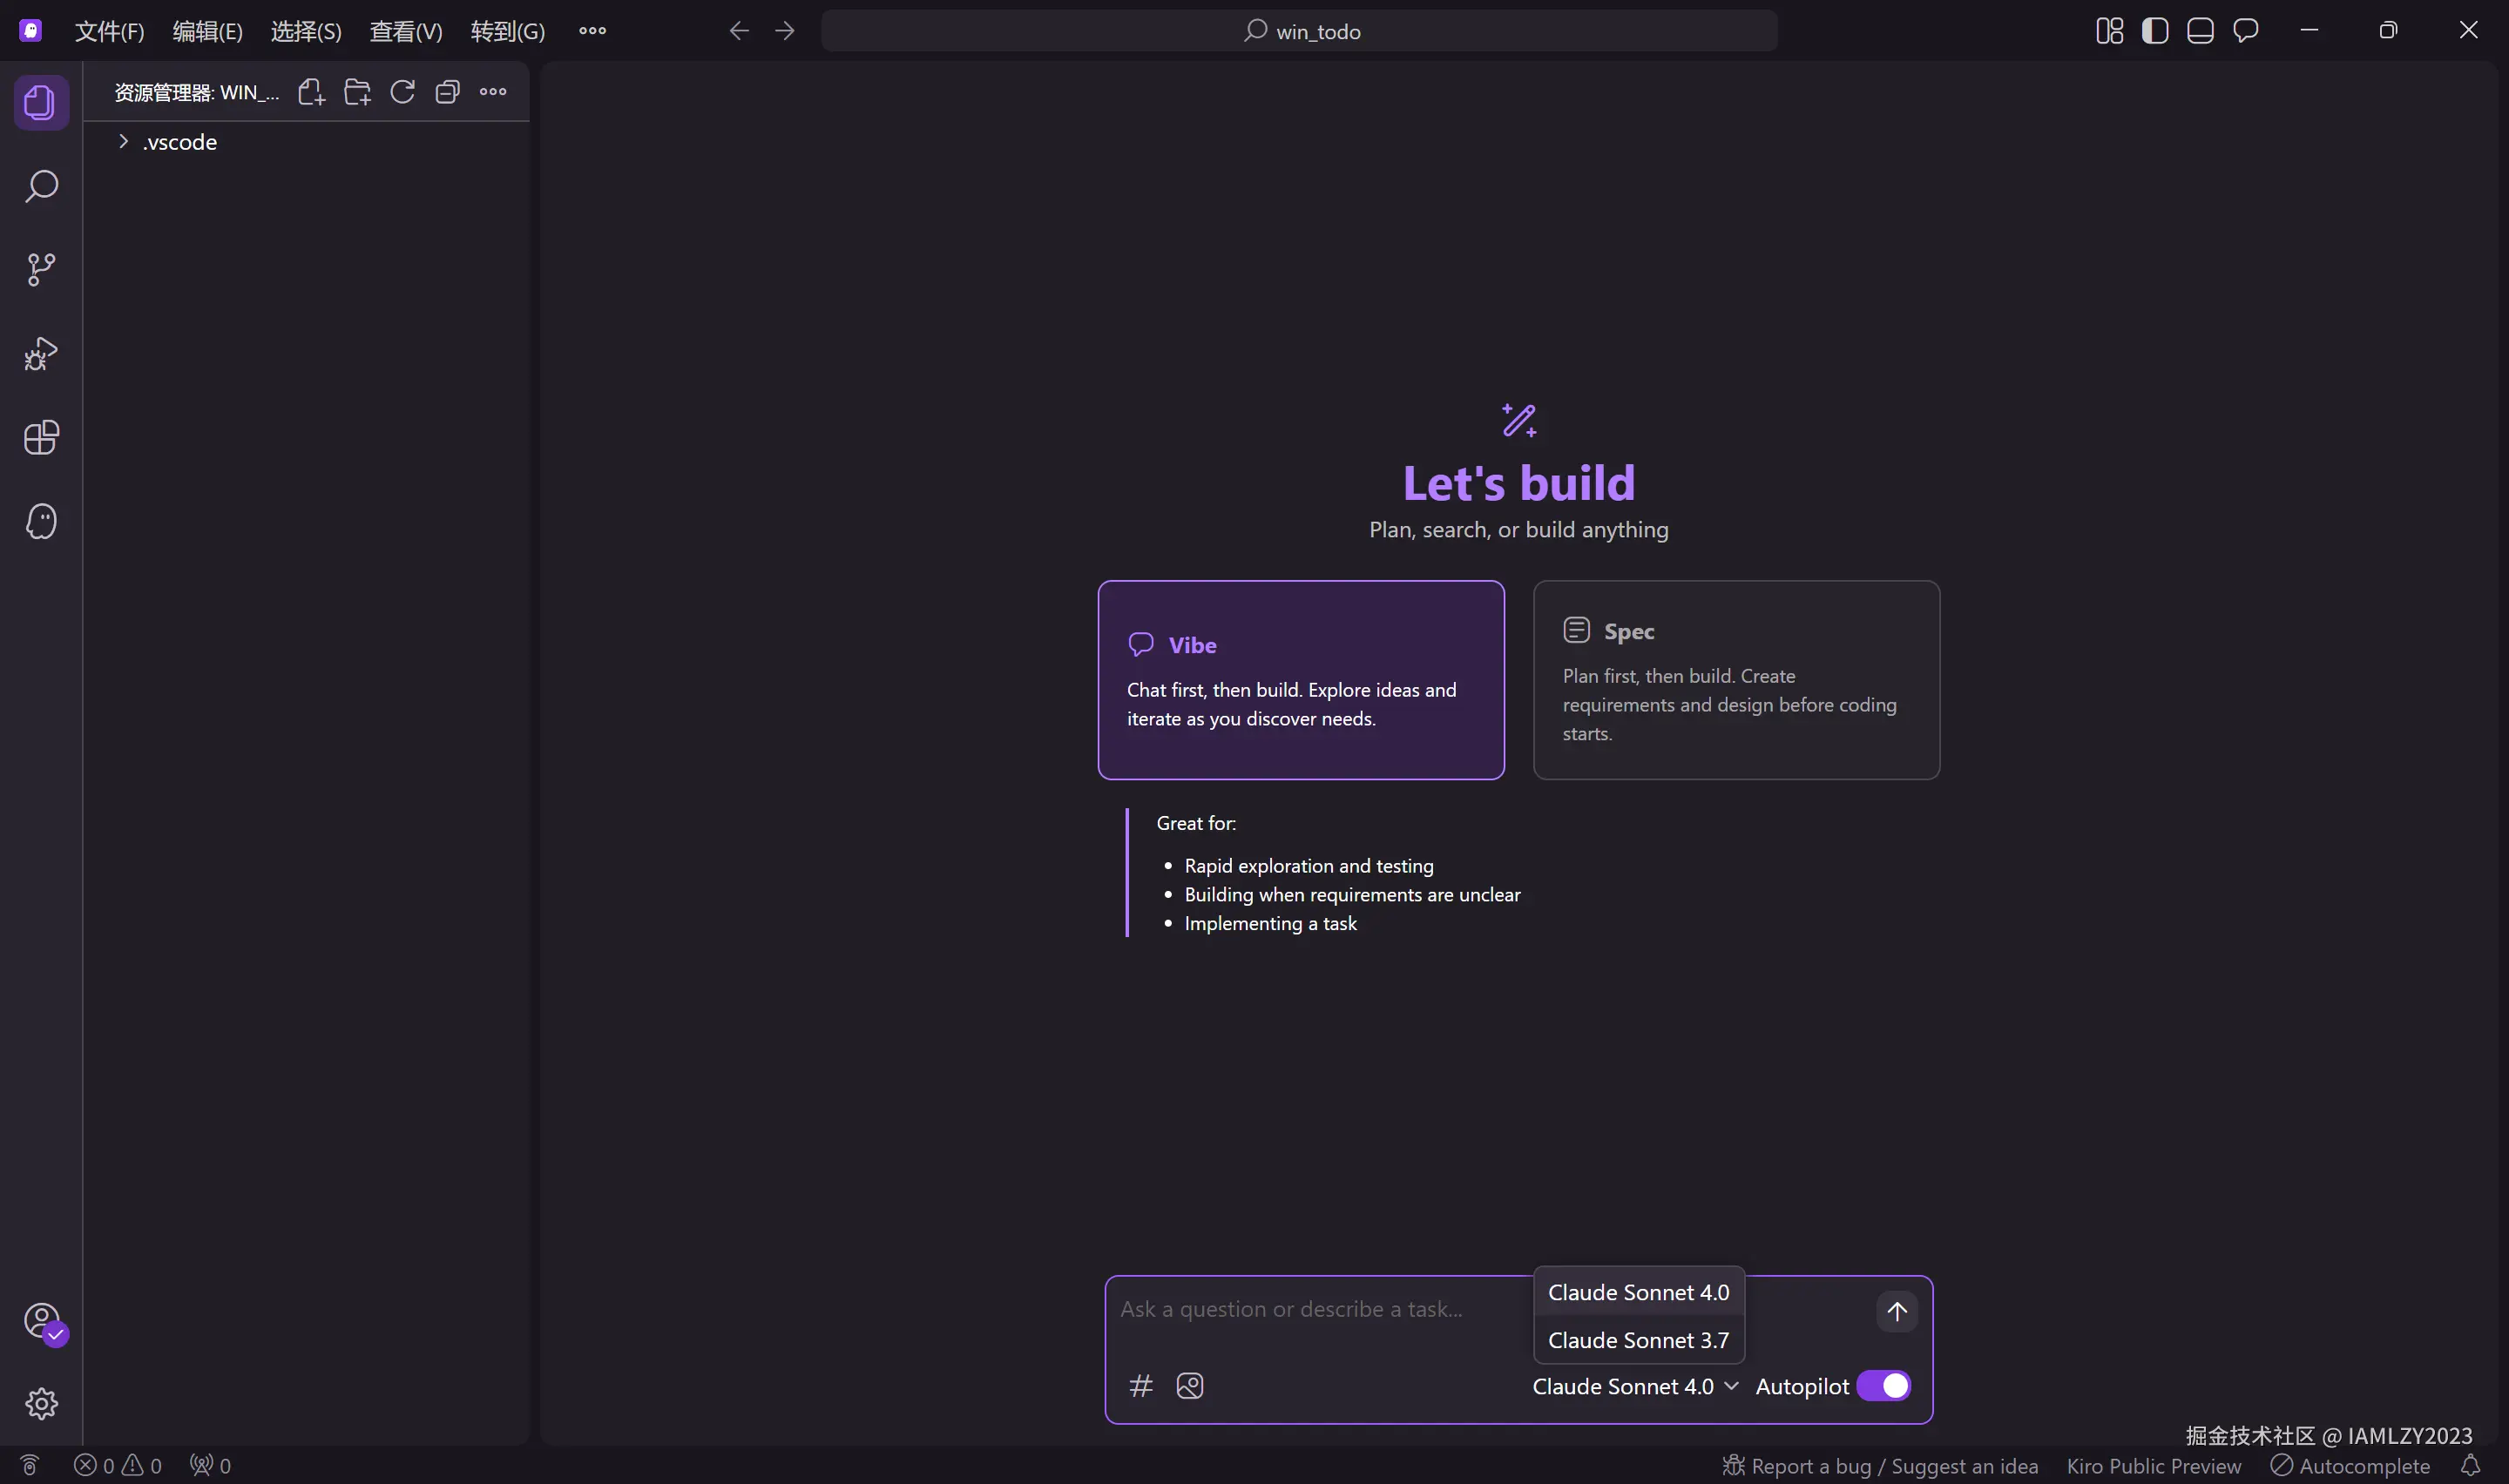Open the Source Control view
This screenshot has width=2509, height=1484.
click(41, 269)
